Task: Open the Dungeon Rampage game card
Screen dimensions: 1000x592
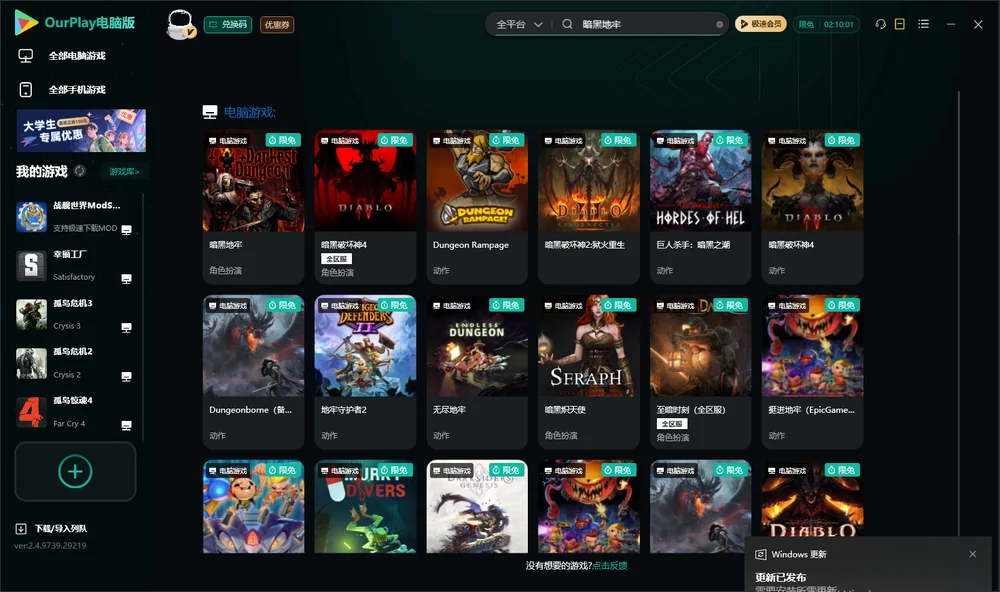Action: coord(477,207)
